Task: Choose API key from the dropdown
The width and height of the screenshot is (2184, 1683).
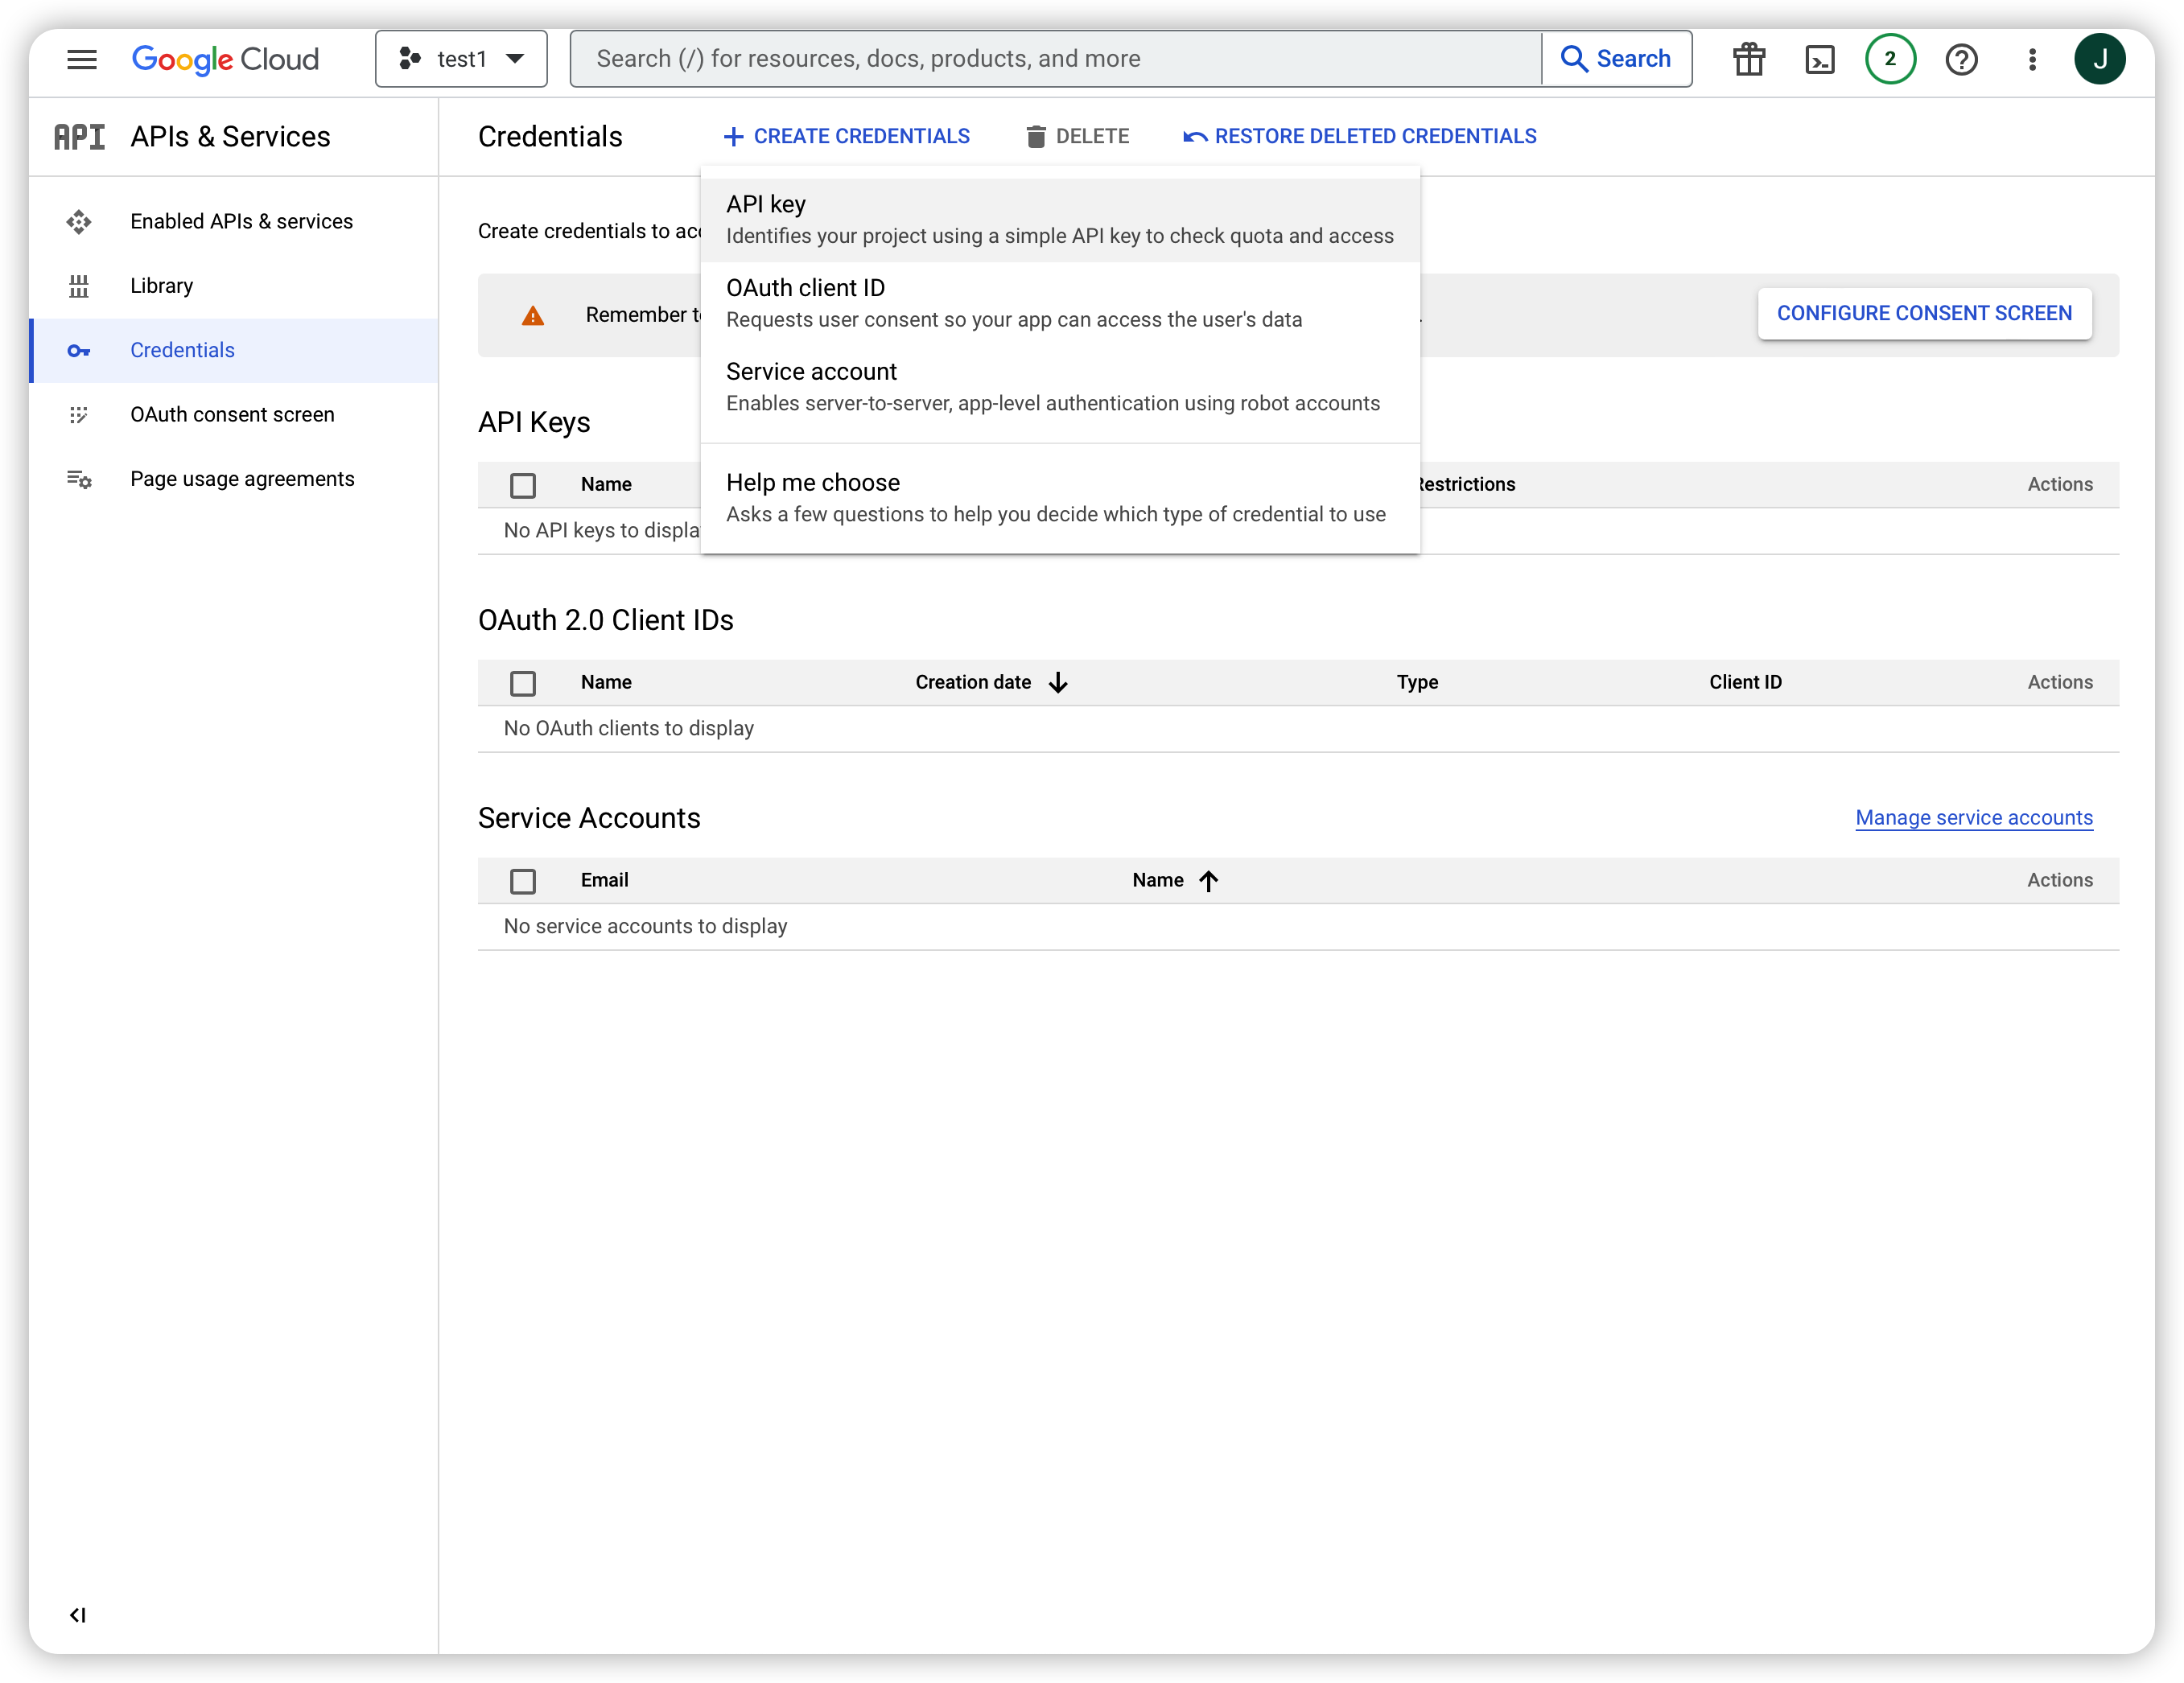Action: pyautogui.click(x=1060, y=219)
